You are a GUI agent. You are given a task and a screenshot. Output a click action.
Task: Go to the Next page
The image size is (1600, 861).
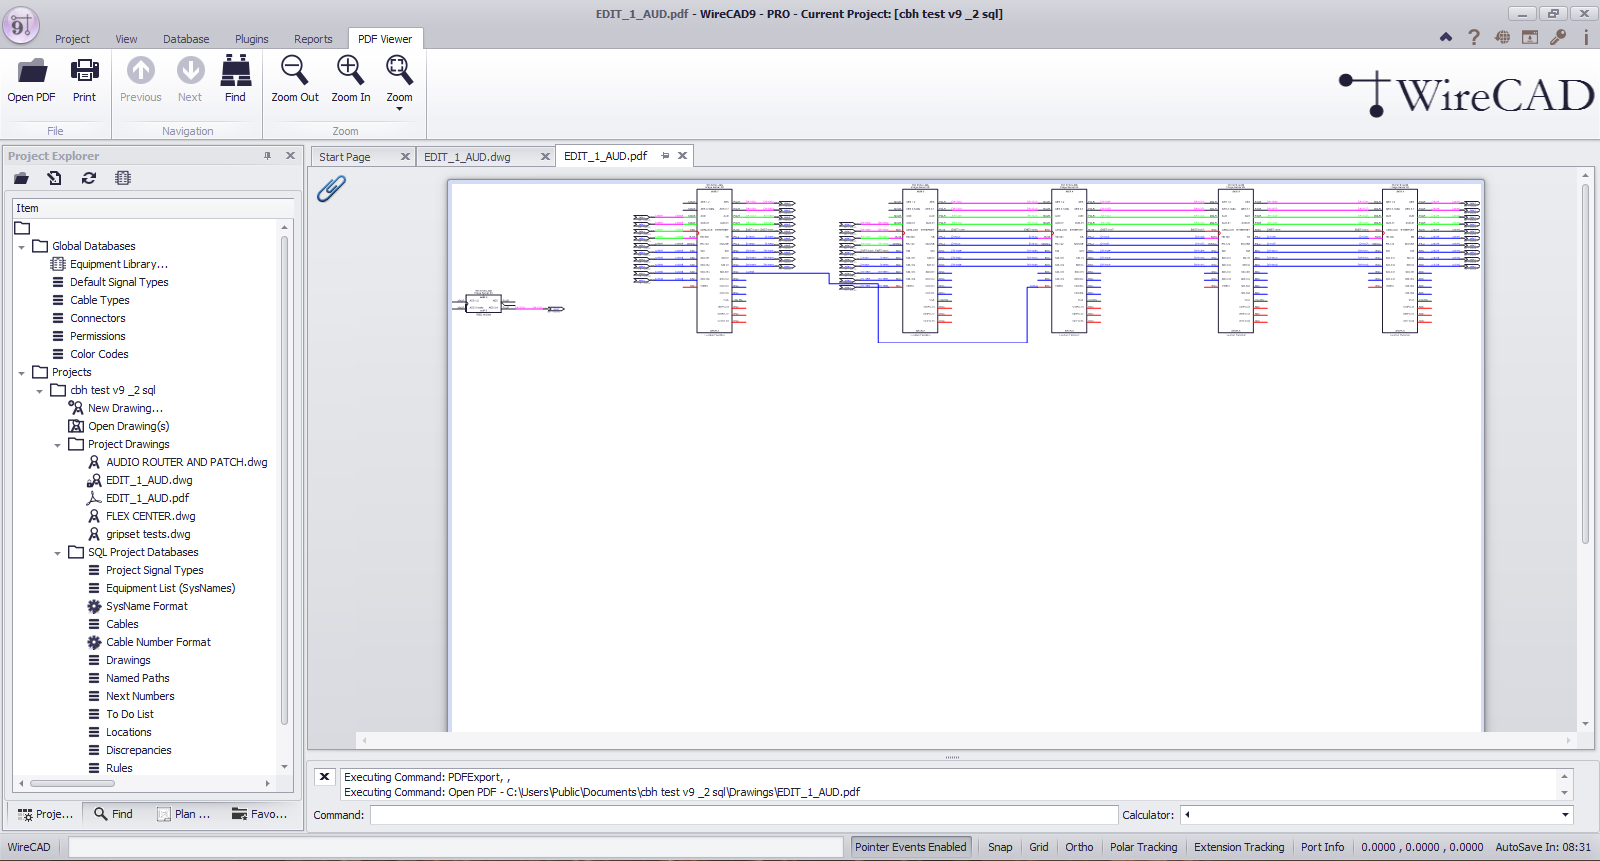pyautogui.click(x=190, y=80)
